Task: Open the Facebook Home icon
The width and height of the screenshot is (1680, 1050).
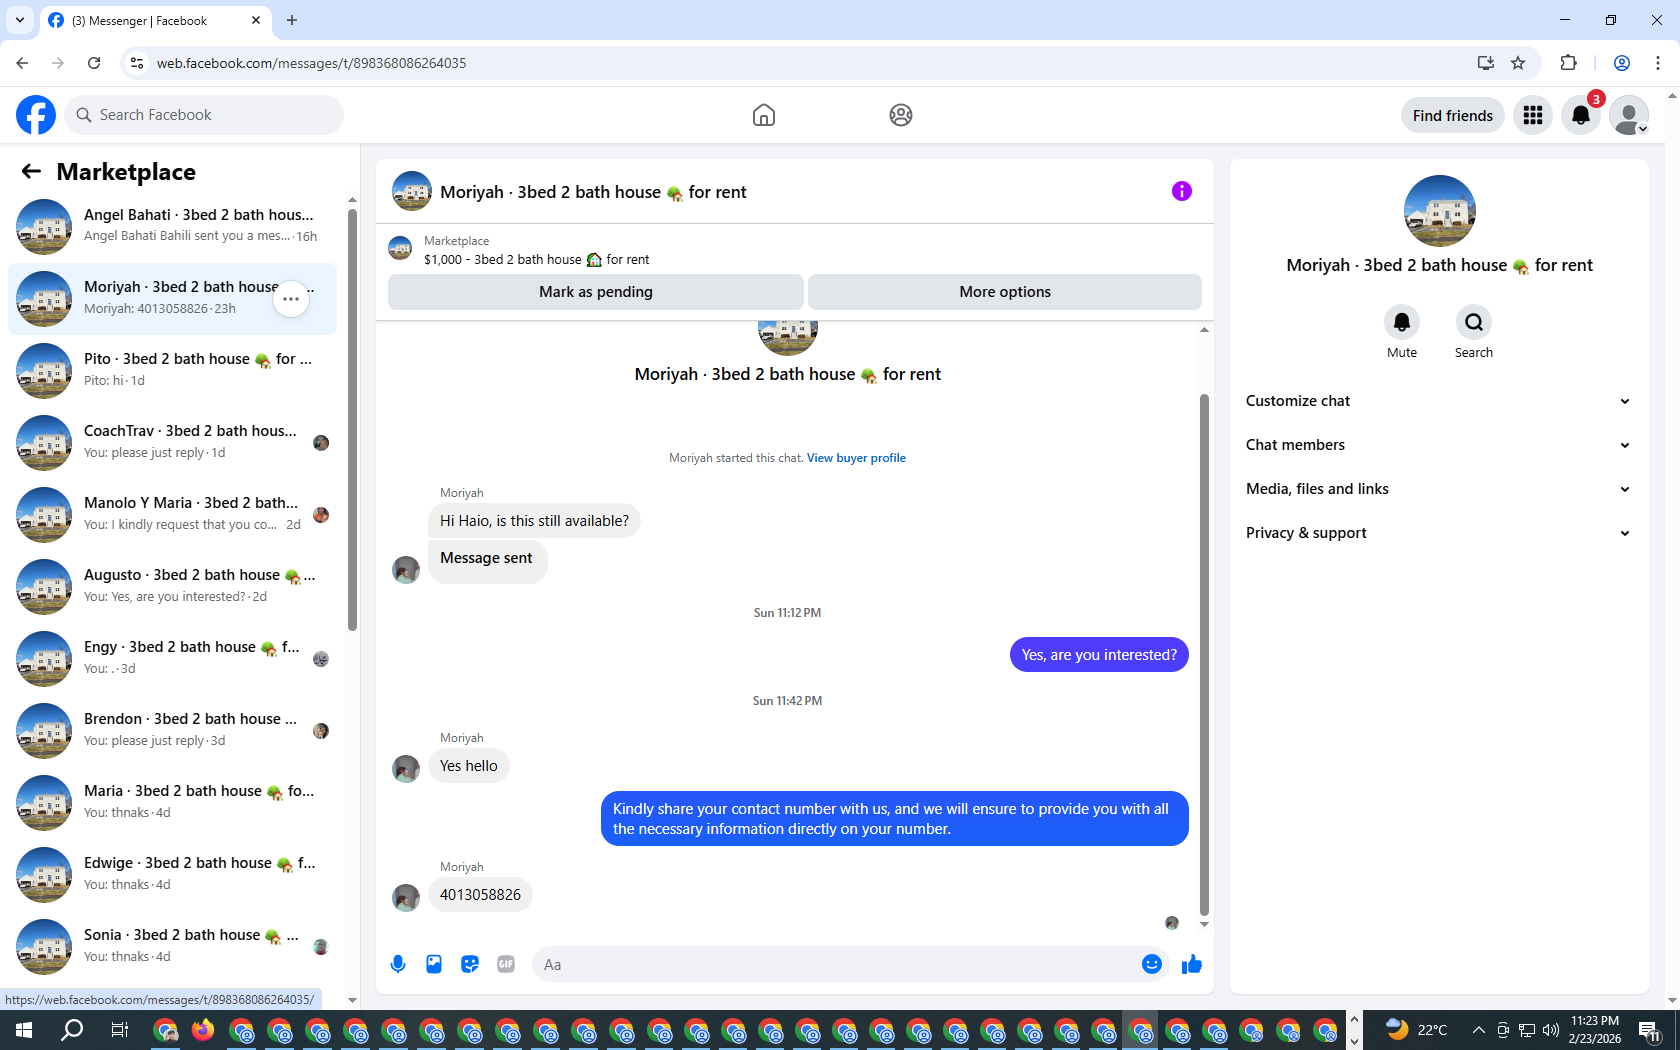Action: click(764, 115)
